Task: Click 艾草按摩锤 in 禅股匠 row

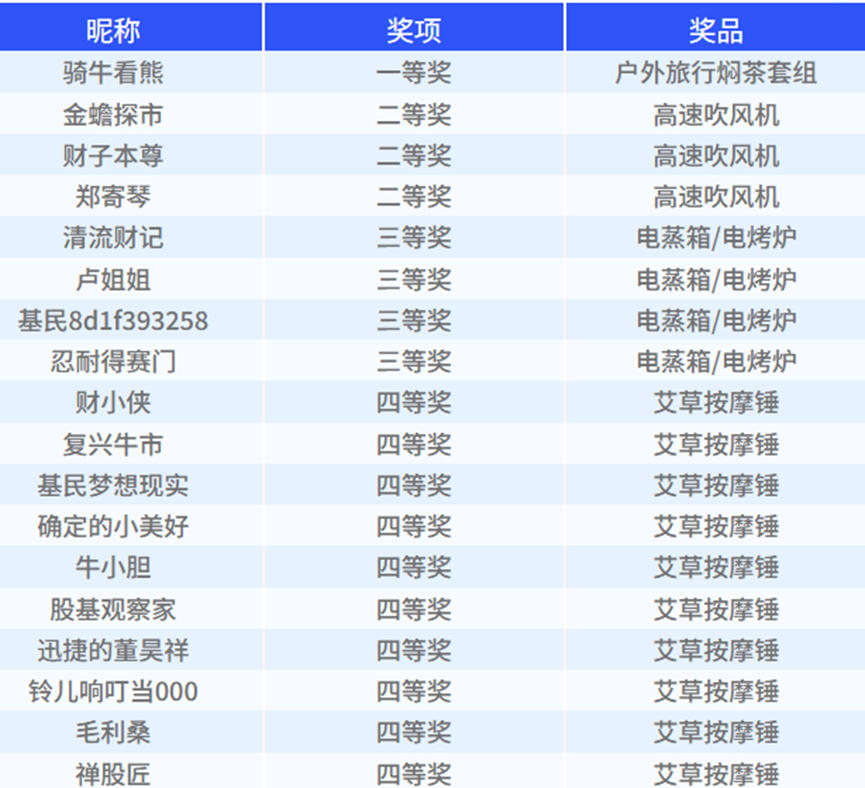Action: point(716,774)
